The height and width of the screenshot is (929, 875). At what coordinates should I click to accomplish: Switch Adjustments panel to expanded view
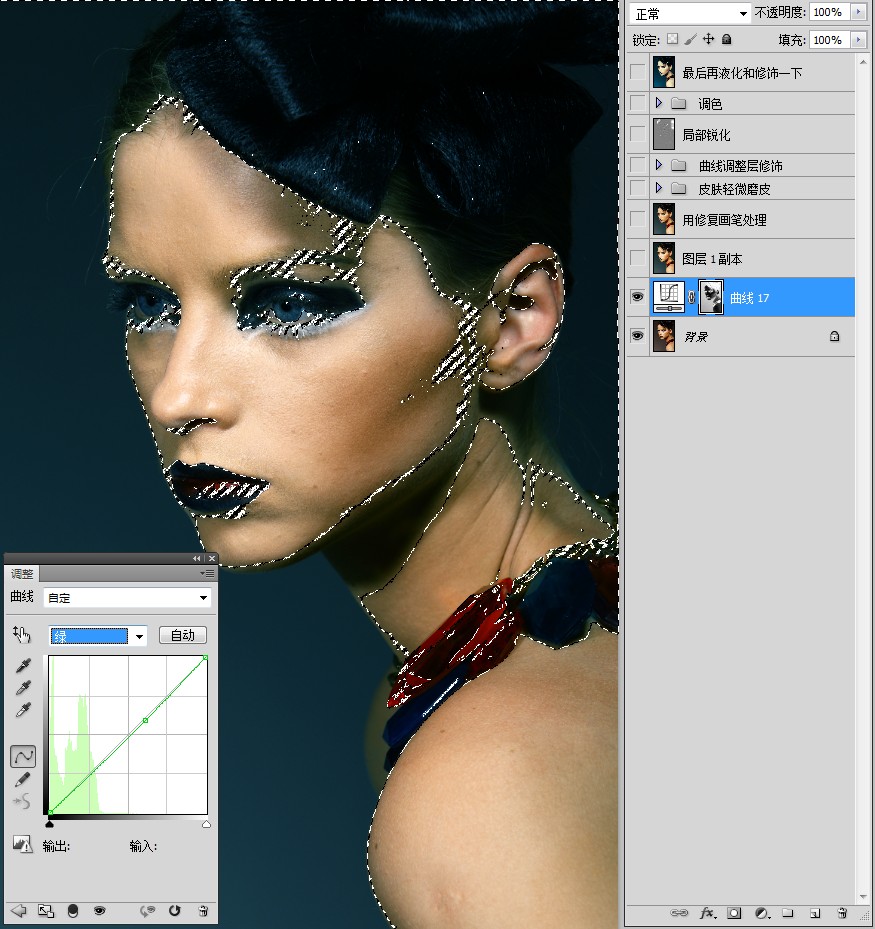click(46, 911)
